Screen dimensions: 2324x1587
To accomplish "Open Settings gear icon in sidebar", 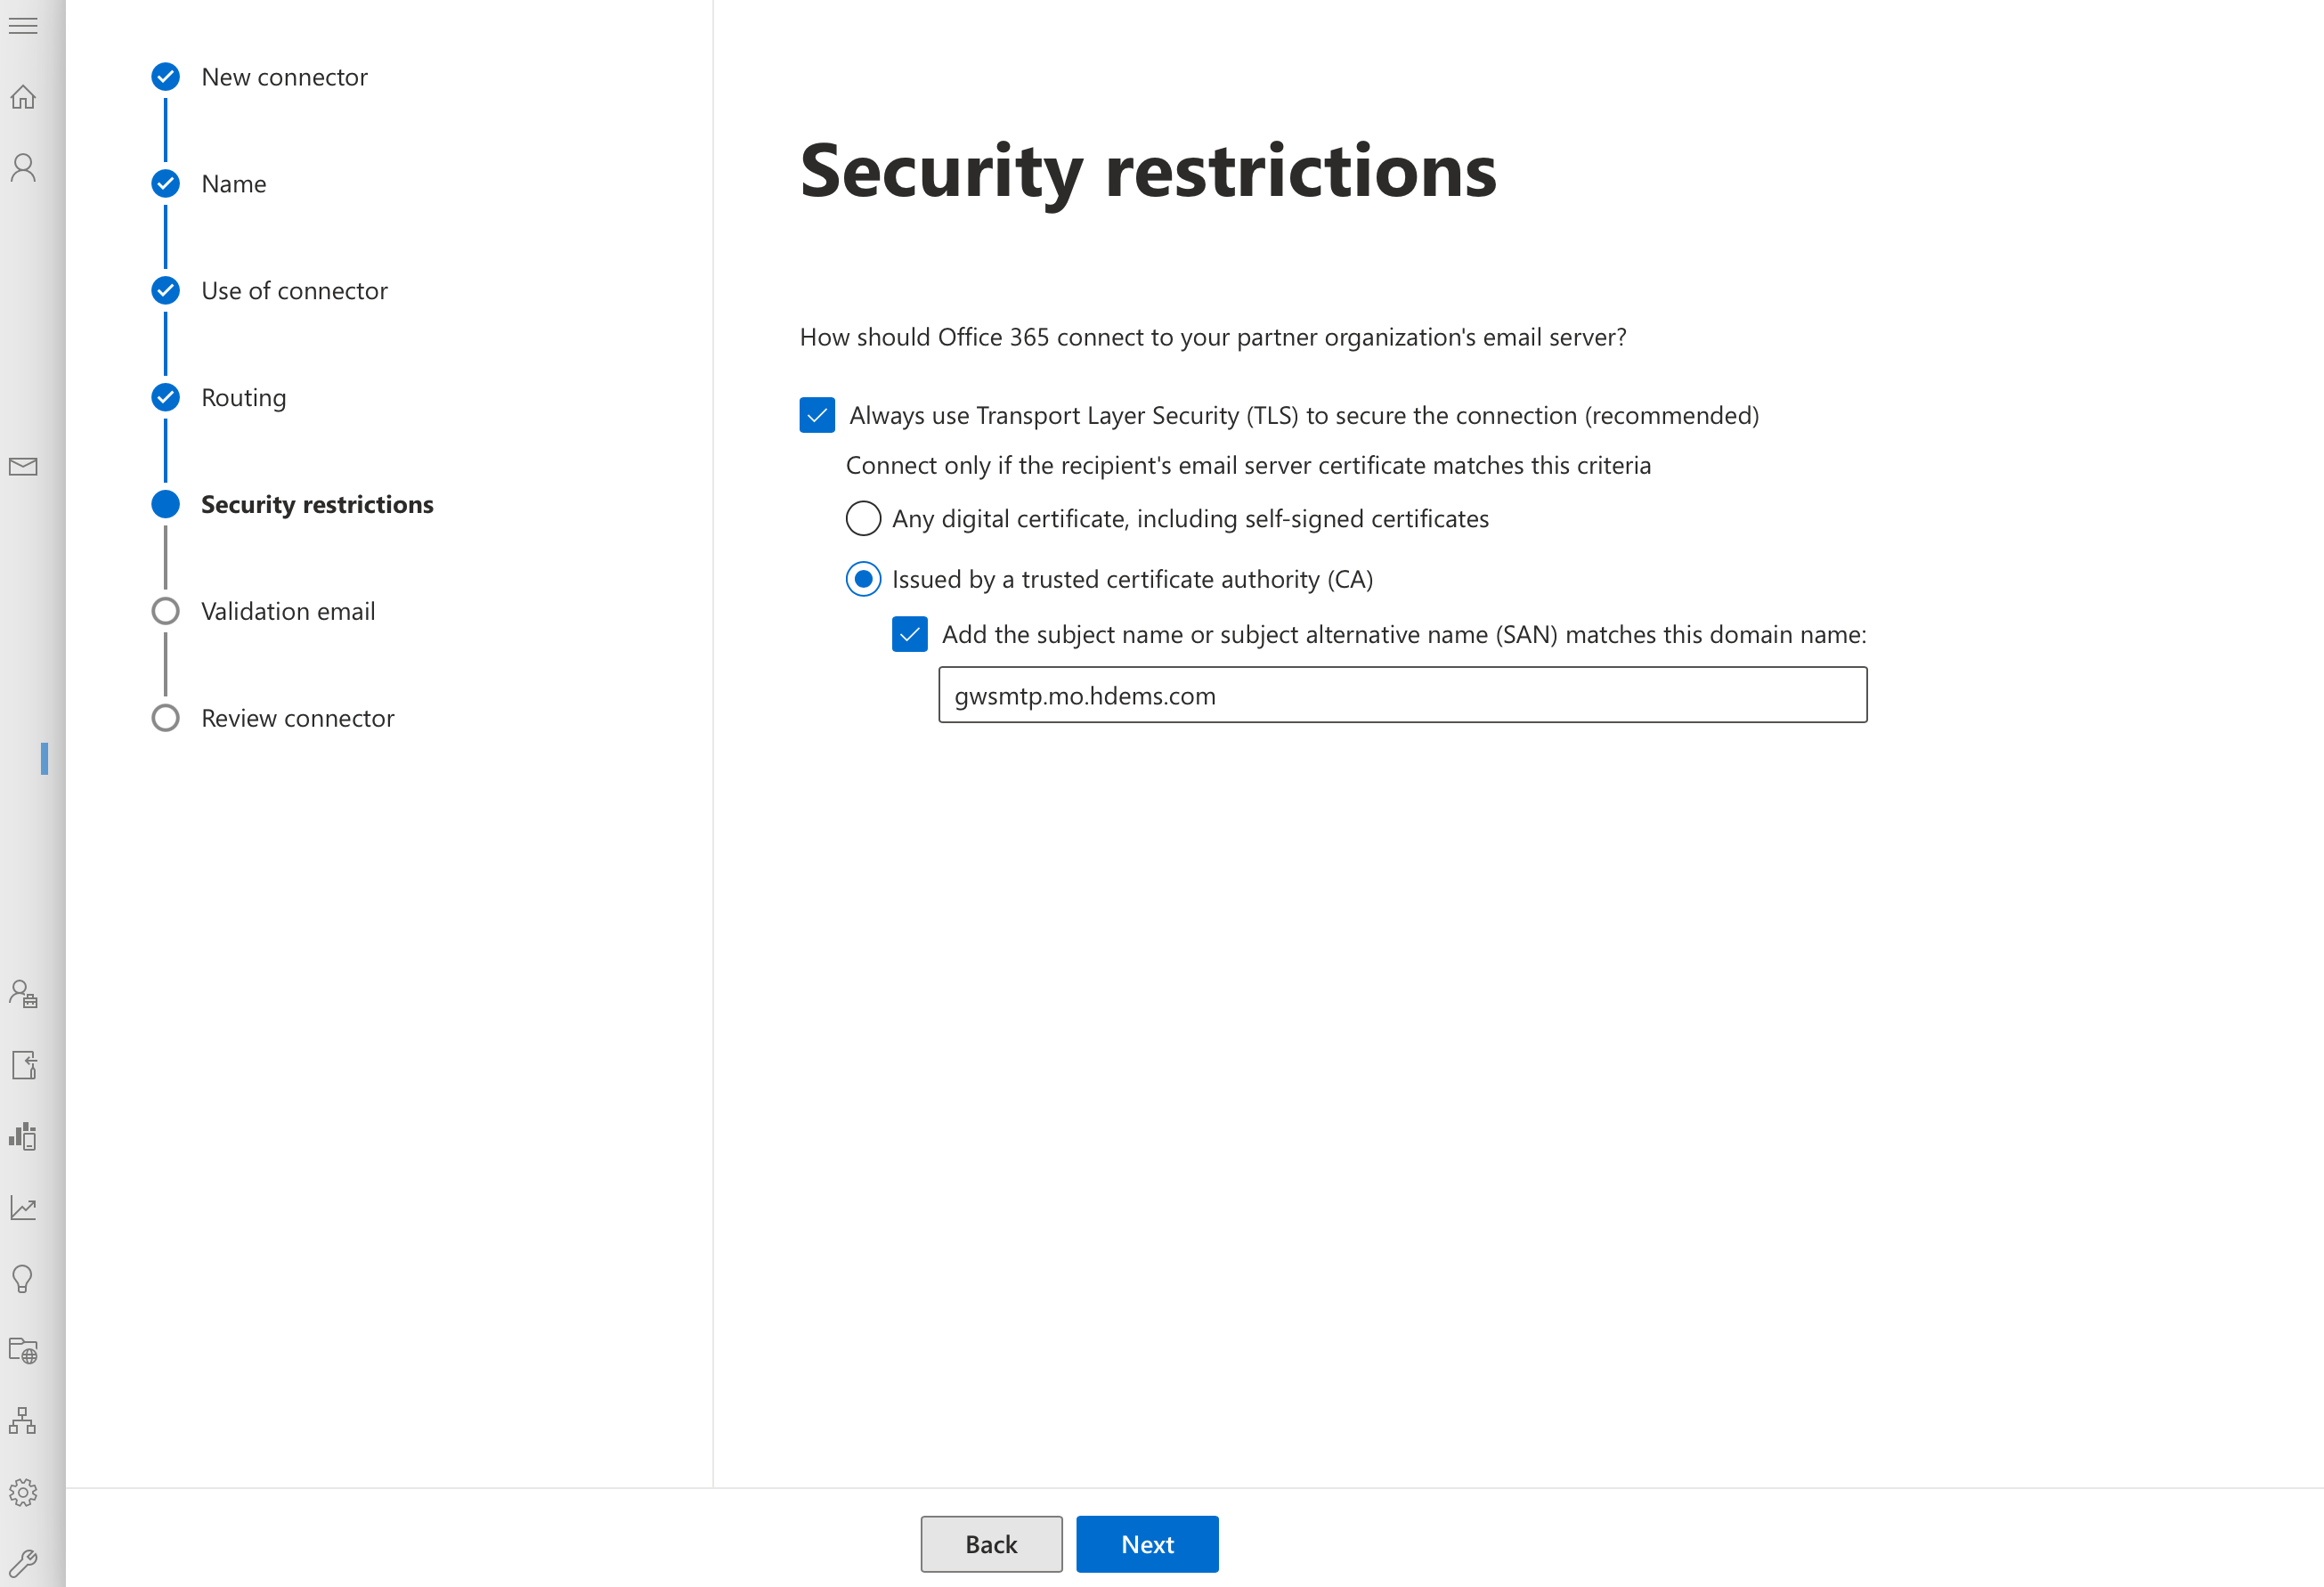I will coord(23,1492).
